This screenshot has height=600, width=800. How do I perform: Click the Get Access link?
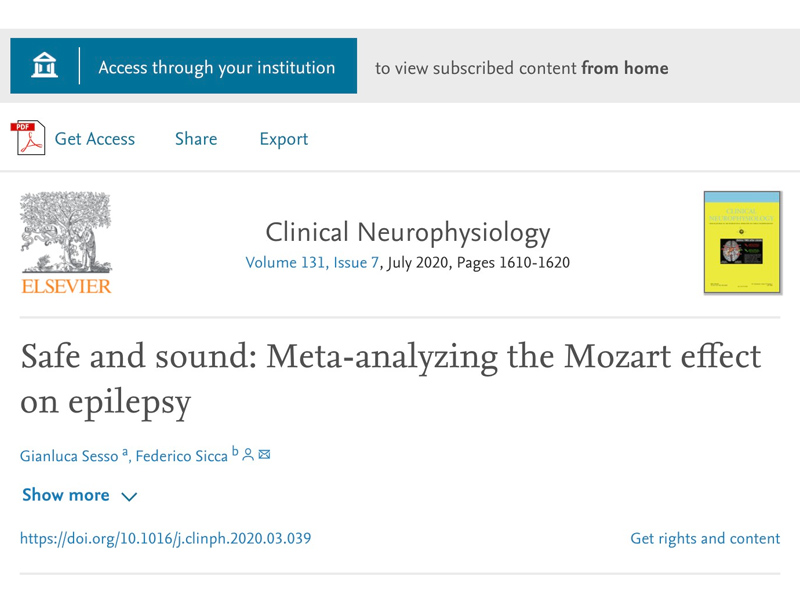click(x=95, y=139)
